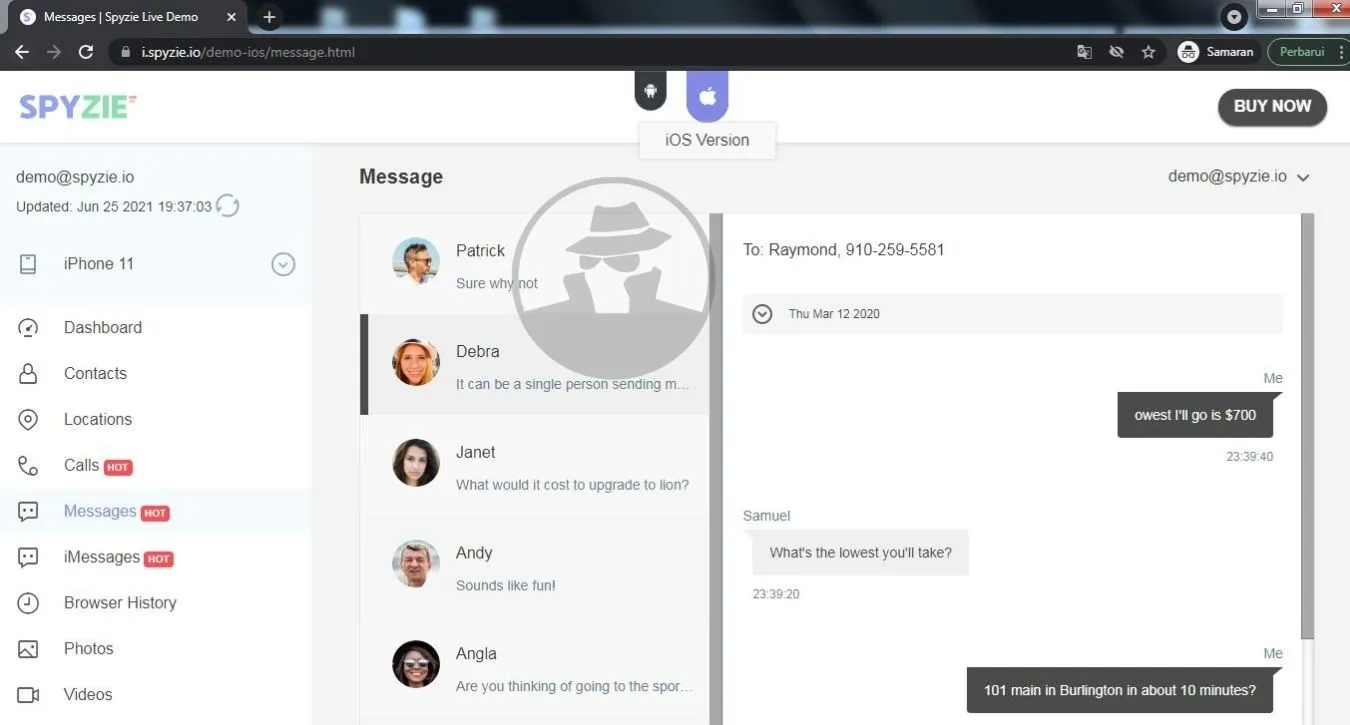Click the Contacts person icon
This screenshot has width=1350, height=725.
[x=28, y=374]
